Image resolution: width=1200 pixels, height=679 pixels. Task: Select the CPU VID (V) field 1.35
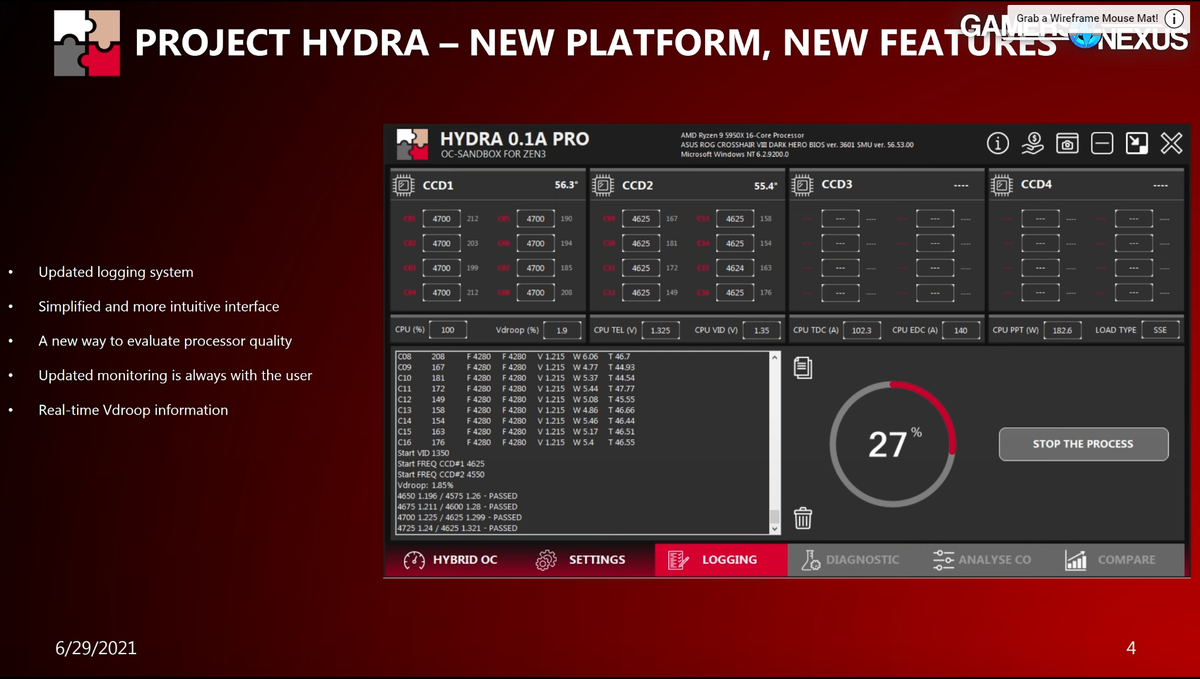761,330
